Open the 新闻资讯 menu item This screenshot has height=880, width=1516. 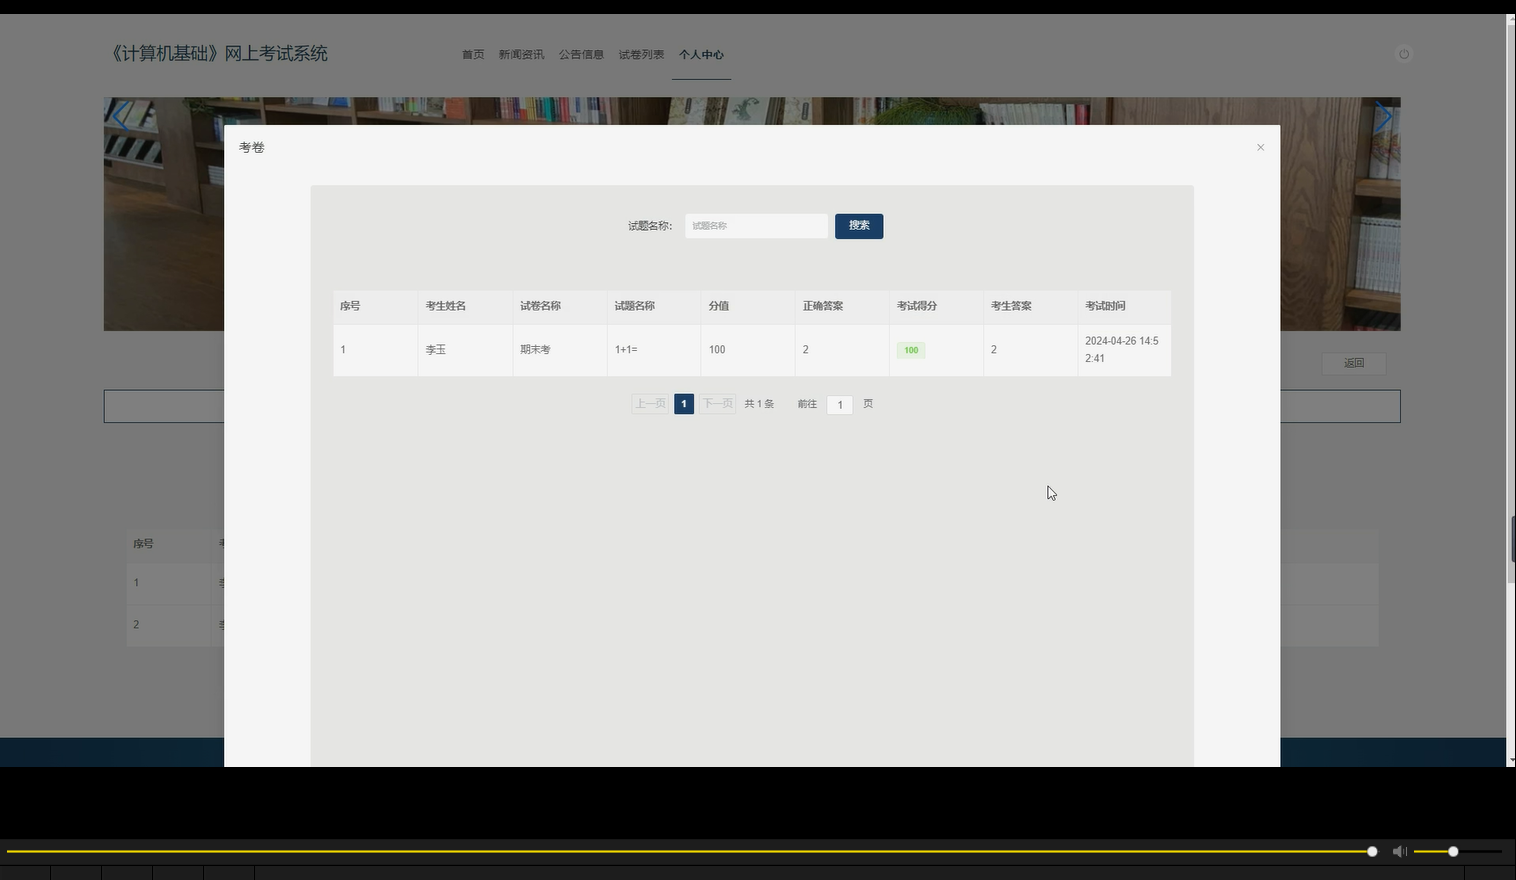click(521, 54)
